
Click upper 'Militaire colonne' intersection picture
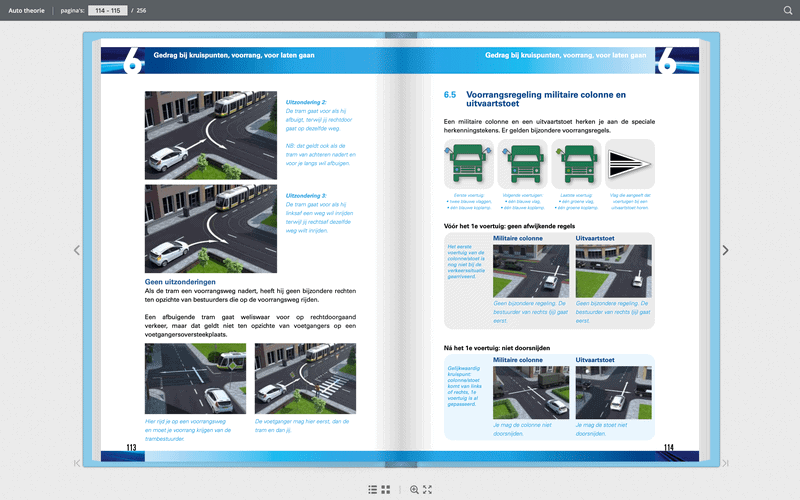coord(531,271)
